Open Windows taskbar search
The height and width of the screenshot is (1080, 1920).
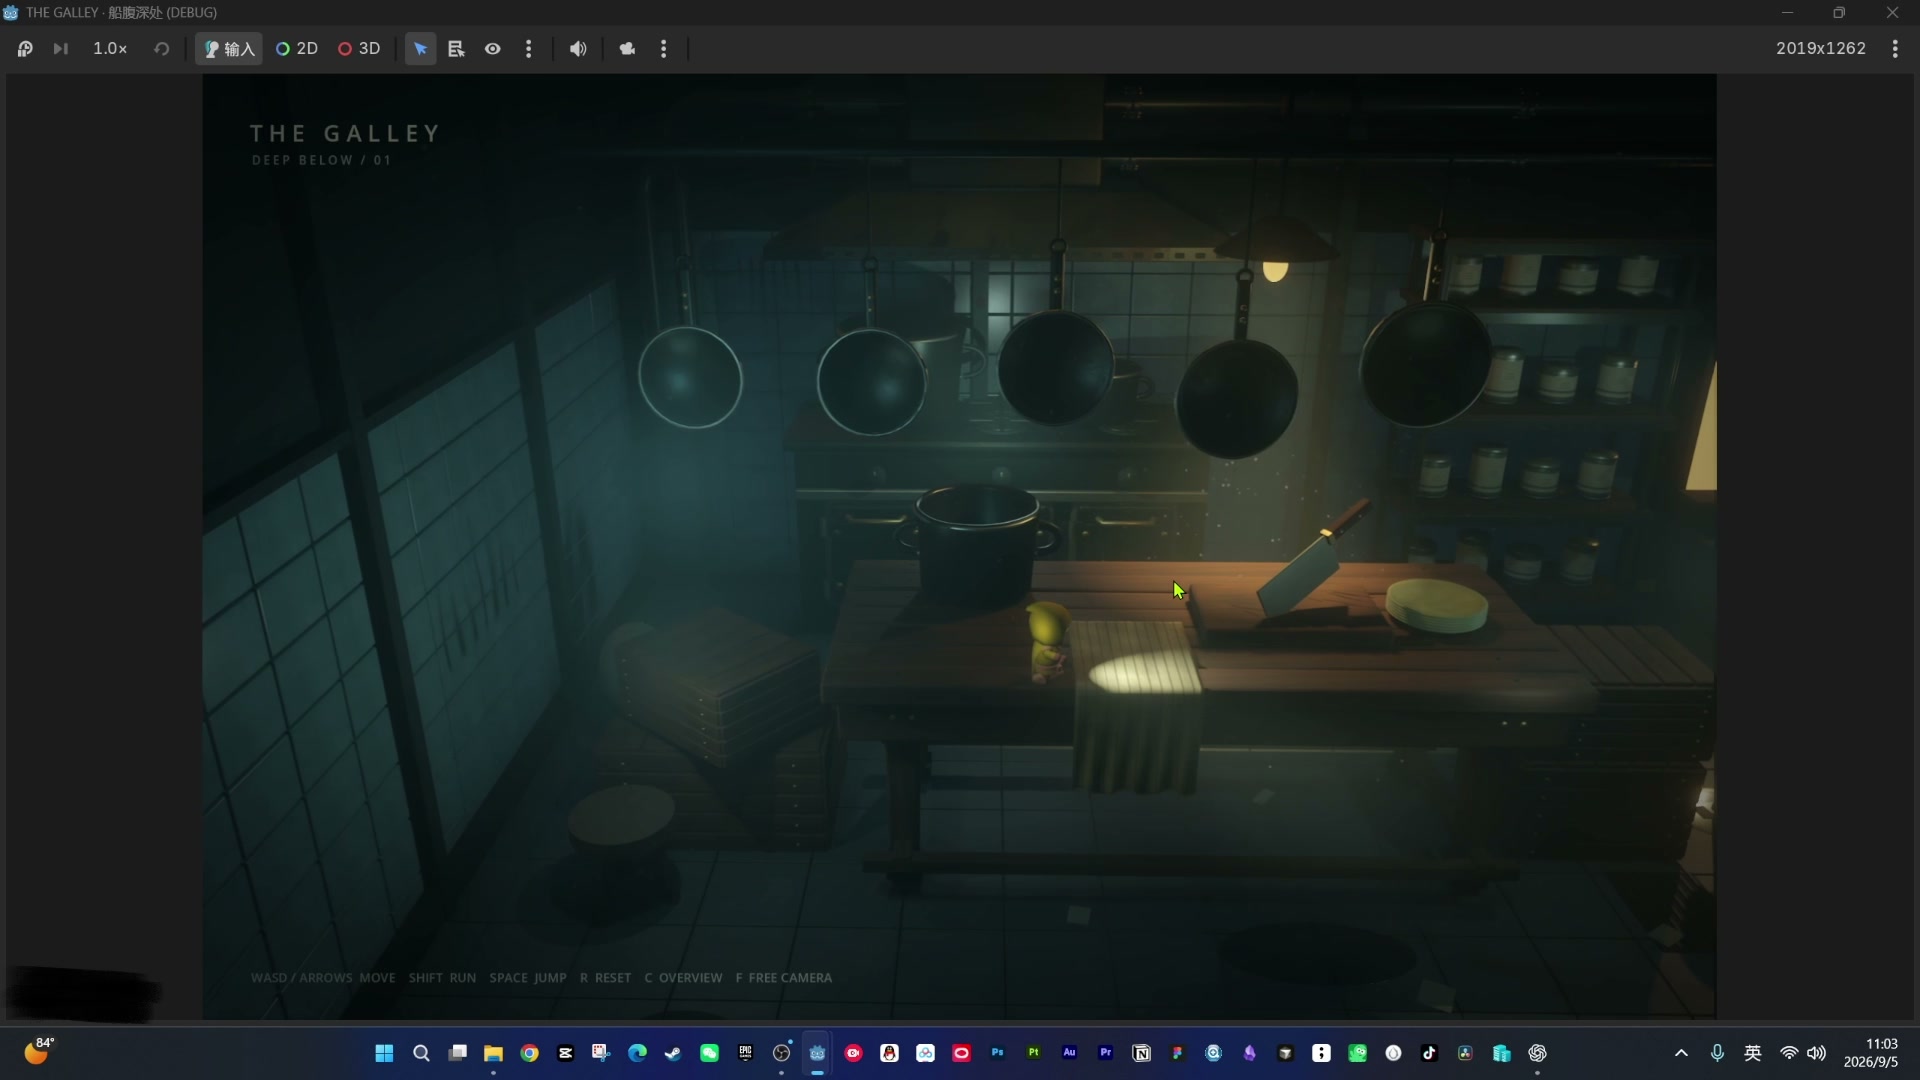click(421, 1053)
